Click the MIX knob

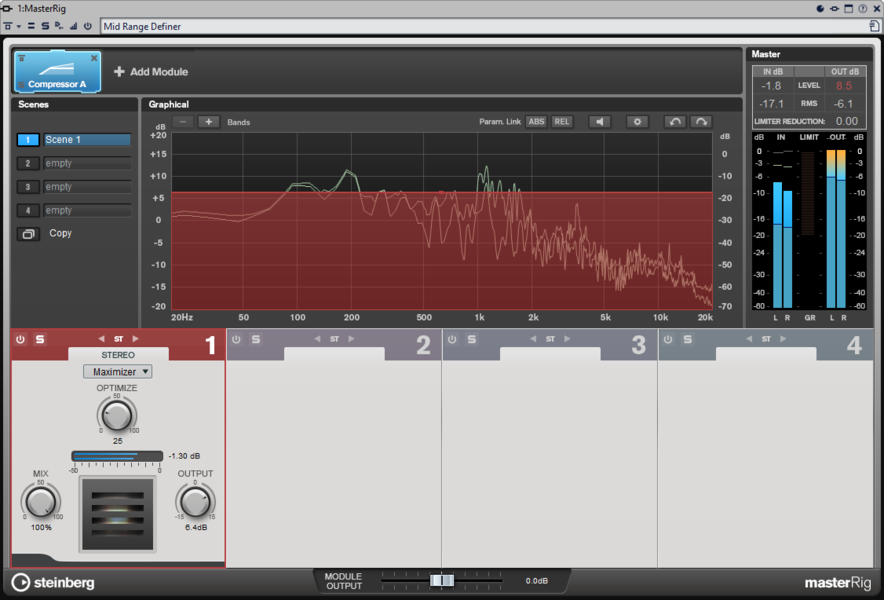(x=41, y=501)
